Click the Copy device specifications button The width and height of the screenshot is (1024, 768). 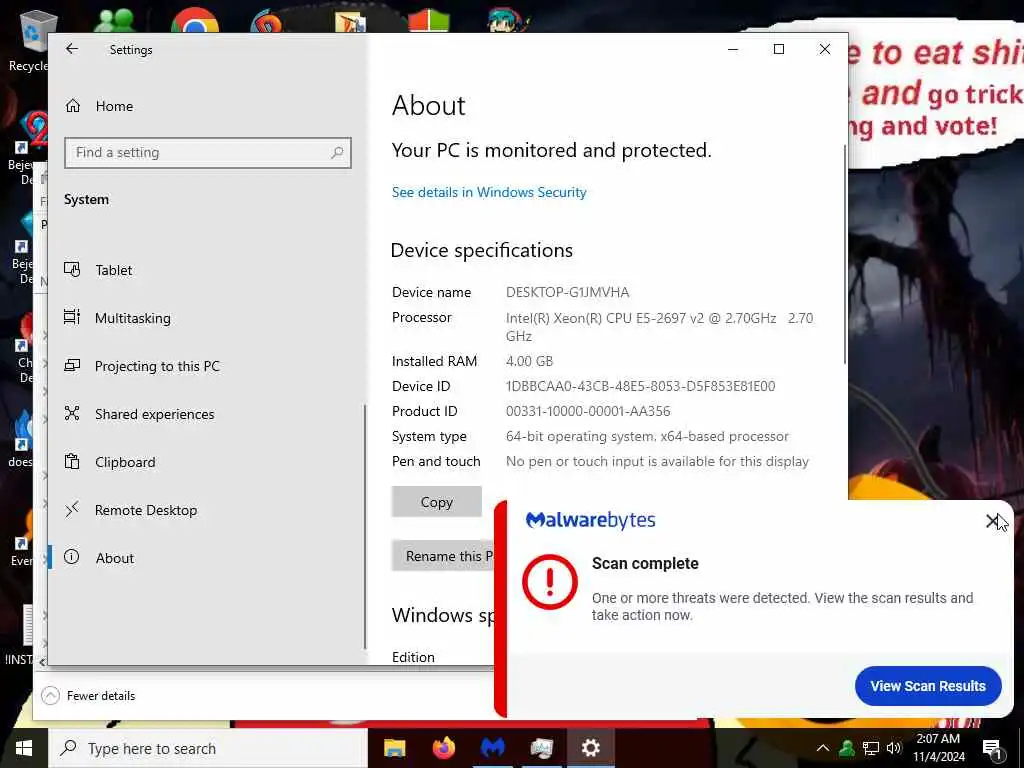click(437, 502)
